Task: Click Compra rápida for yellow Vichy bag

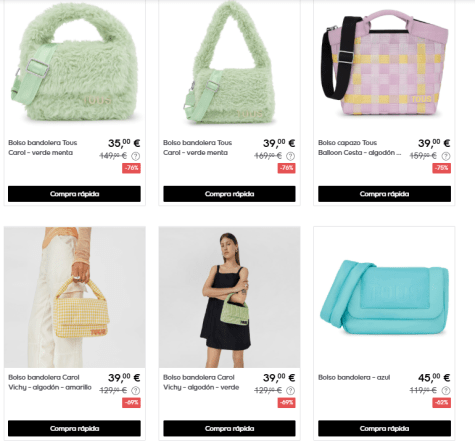Action: pos(74,428)
